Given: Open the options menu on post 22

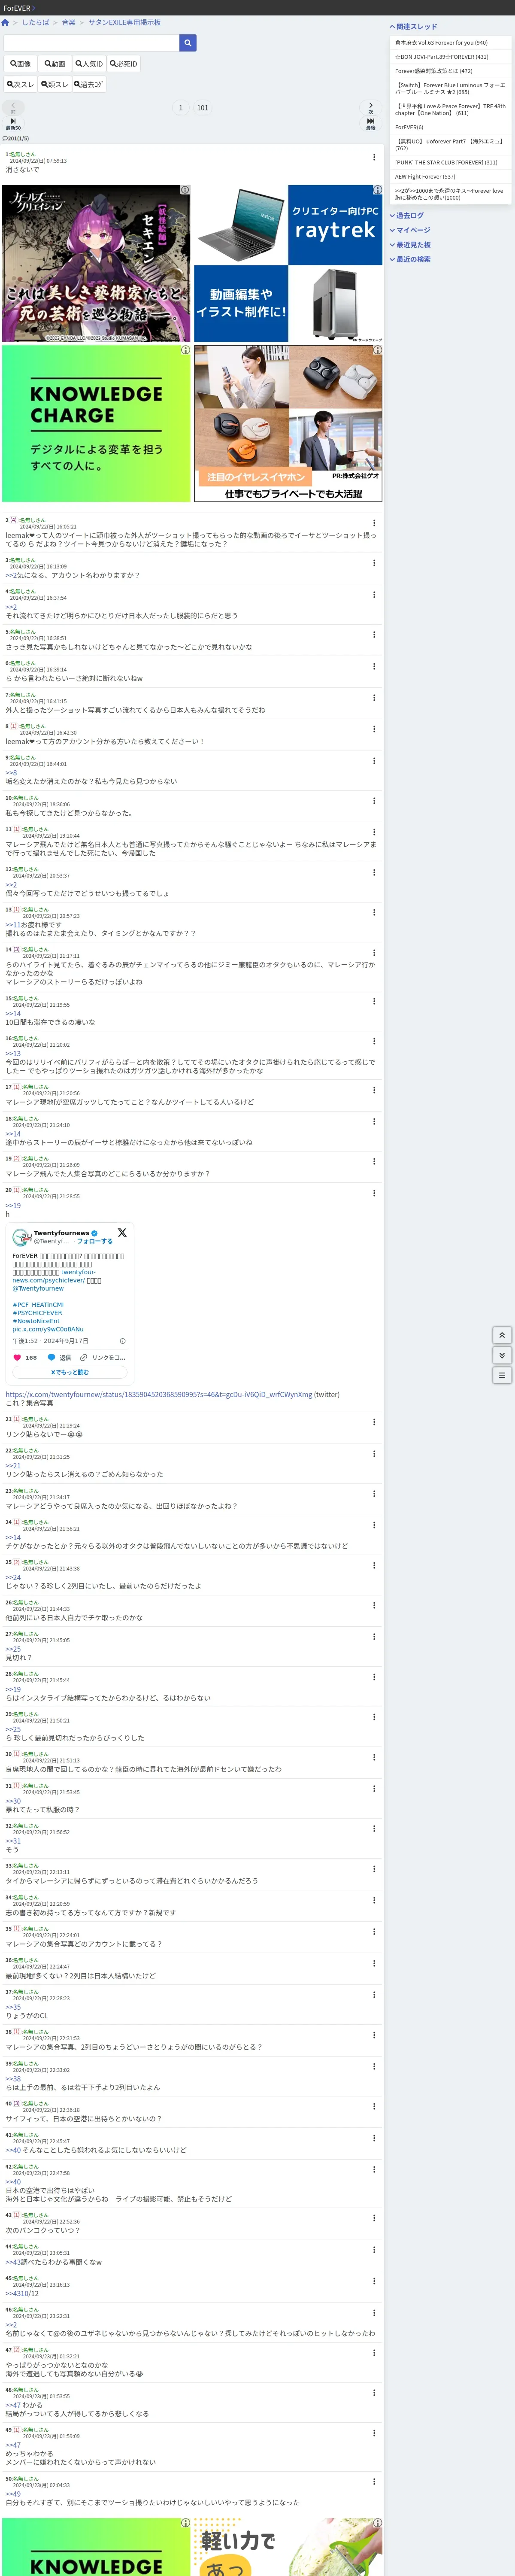Looking at the screenshot, I should click(374, 1454).
